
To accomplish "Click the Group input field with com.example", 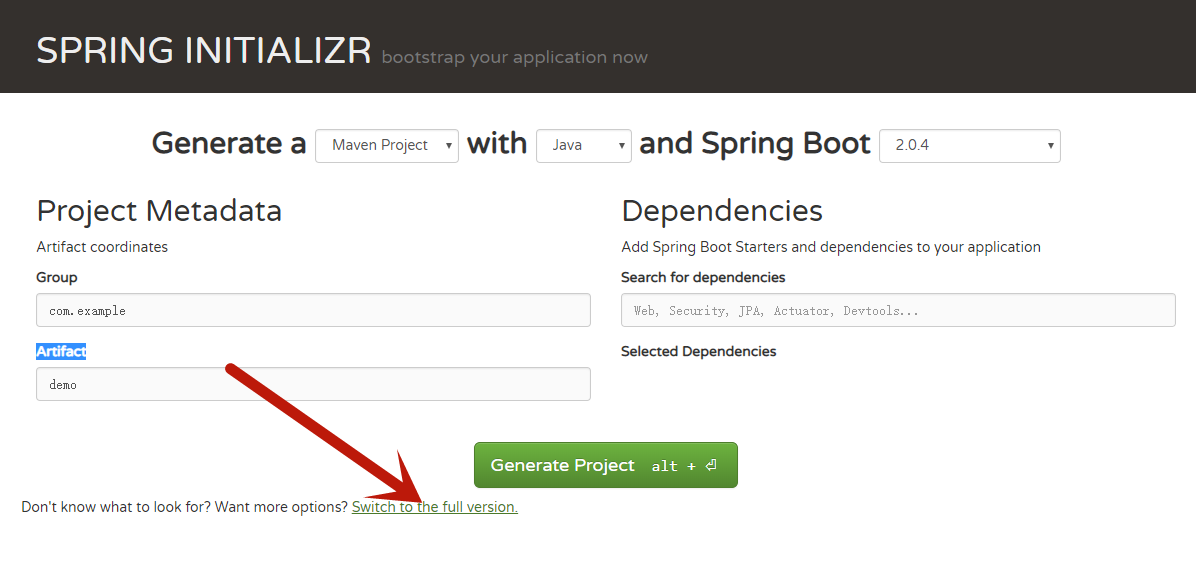I will 313,310.
